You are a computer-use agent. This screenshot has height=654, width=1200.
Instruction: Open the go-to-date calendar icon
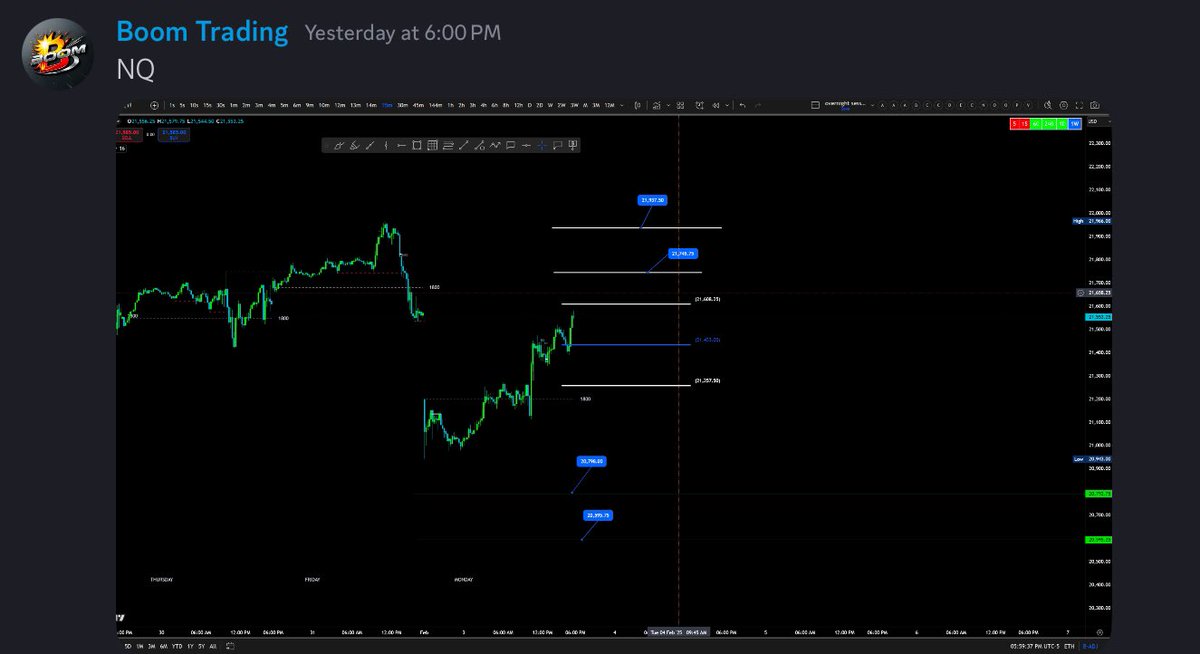[x=230, y=646]
